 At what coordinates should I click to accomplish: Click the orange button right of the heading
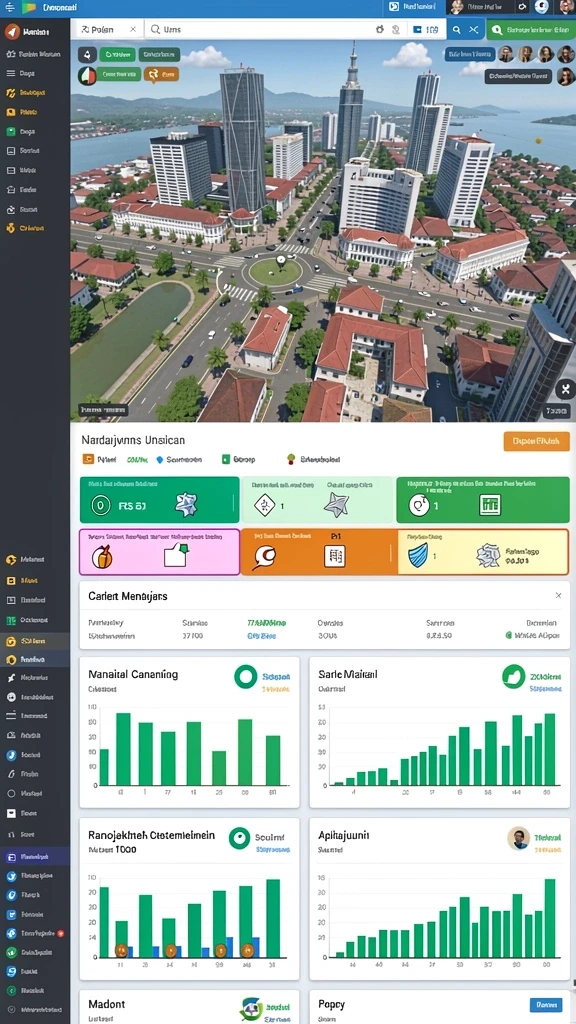tap(536, 441)
